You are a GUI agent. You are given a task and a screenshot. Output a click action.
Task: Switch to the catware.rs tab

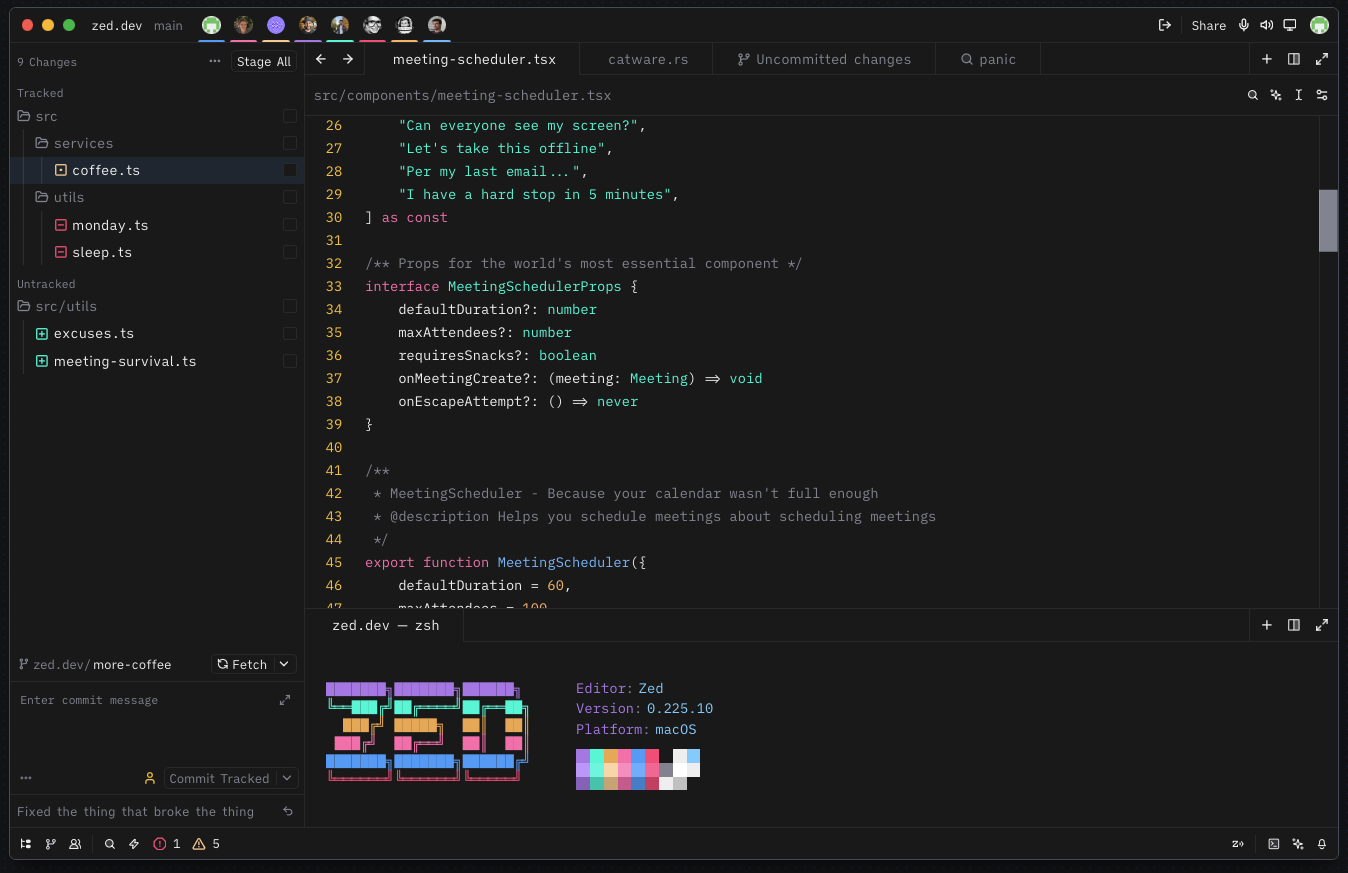(648, 59)
